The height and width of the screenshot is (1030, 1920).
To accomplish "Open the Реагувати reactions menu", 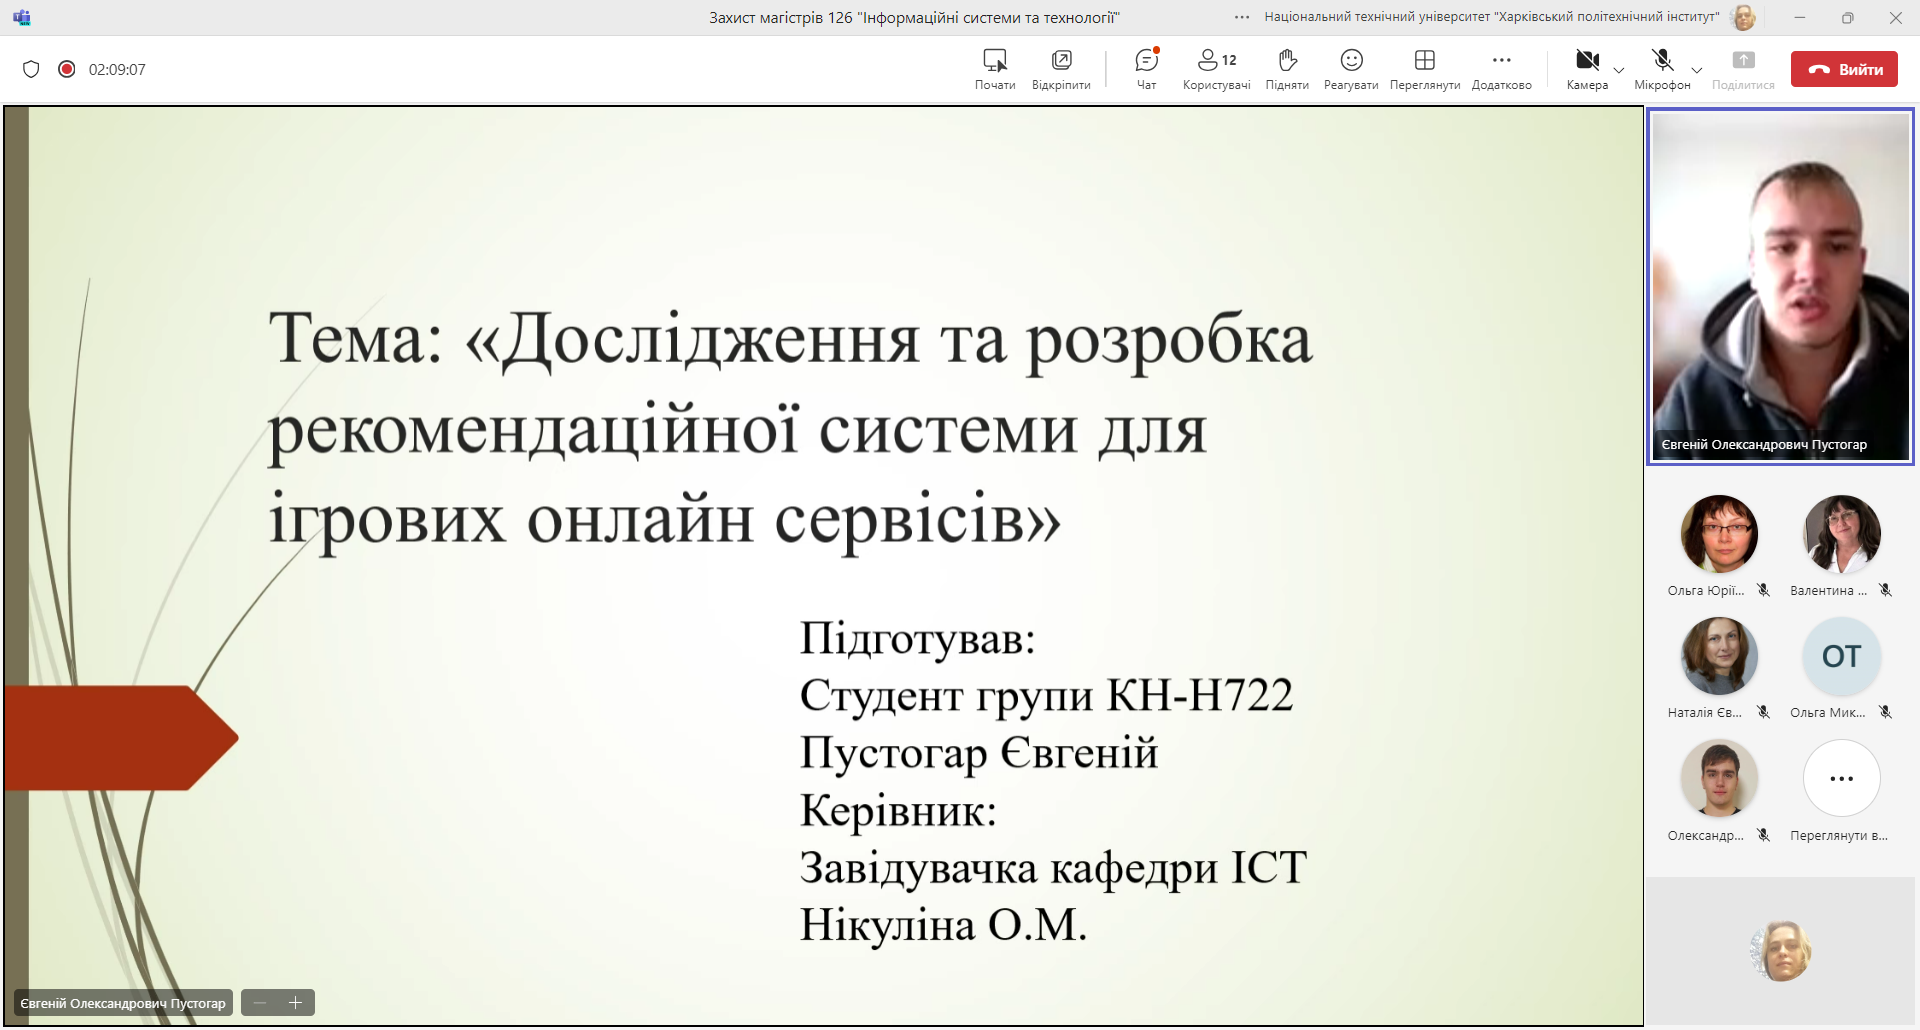I will [x=1351, y=68].
